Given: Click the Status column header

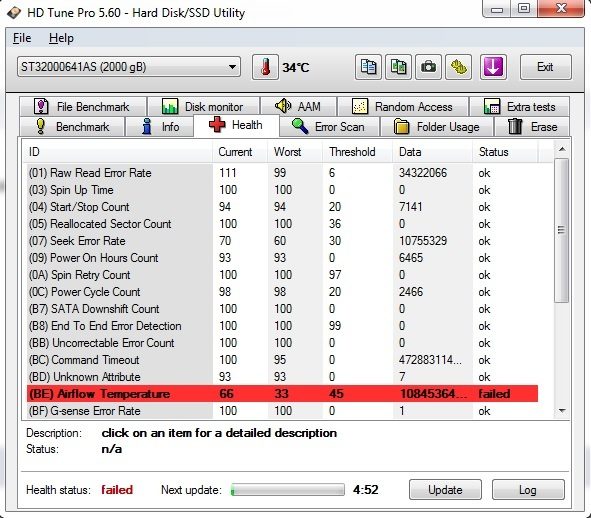Looking at the screenshot, I should point(505,152).
